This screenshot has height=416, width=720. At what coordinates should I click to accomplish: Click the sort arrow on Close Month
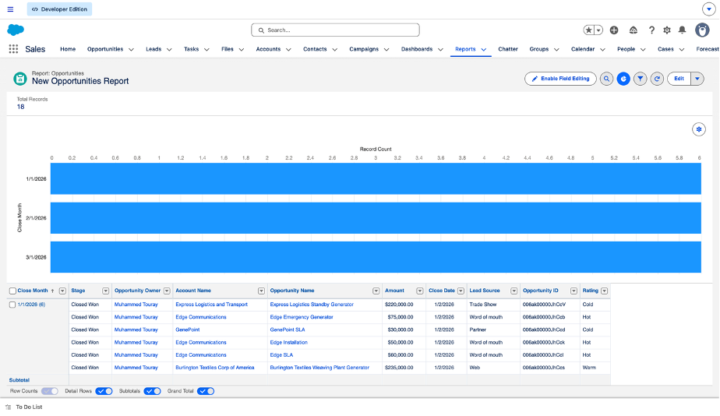coord(52,291)
